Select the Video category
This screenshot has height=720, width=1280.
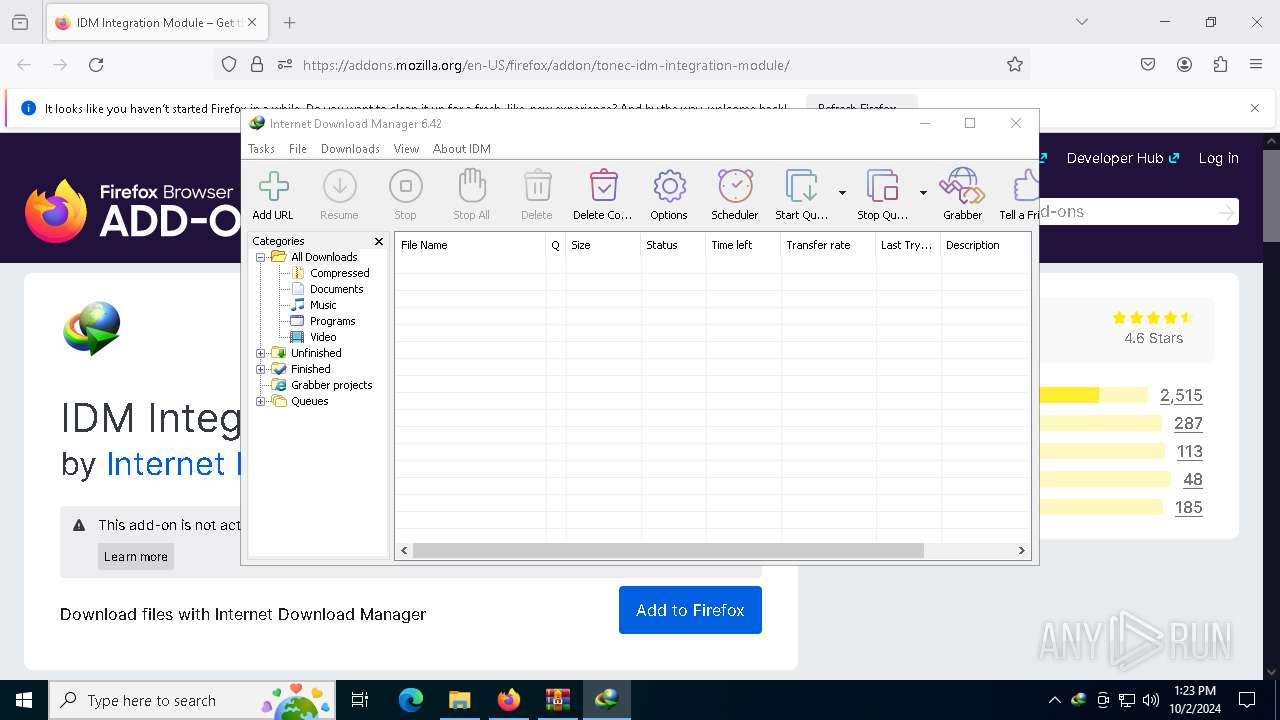(323, 337)
